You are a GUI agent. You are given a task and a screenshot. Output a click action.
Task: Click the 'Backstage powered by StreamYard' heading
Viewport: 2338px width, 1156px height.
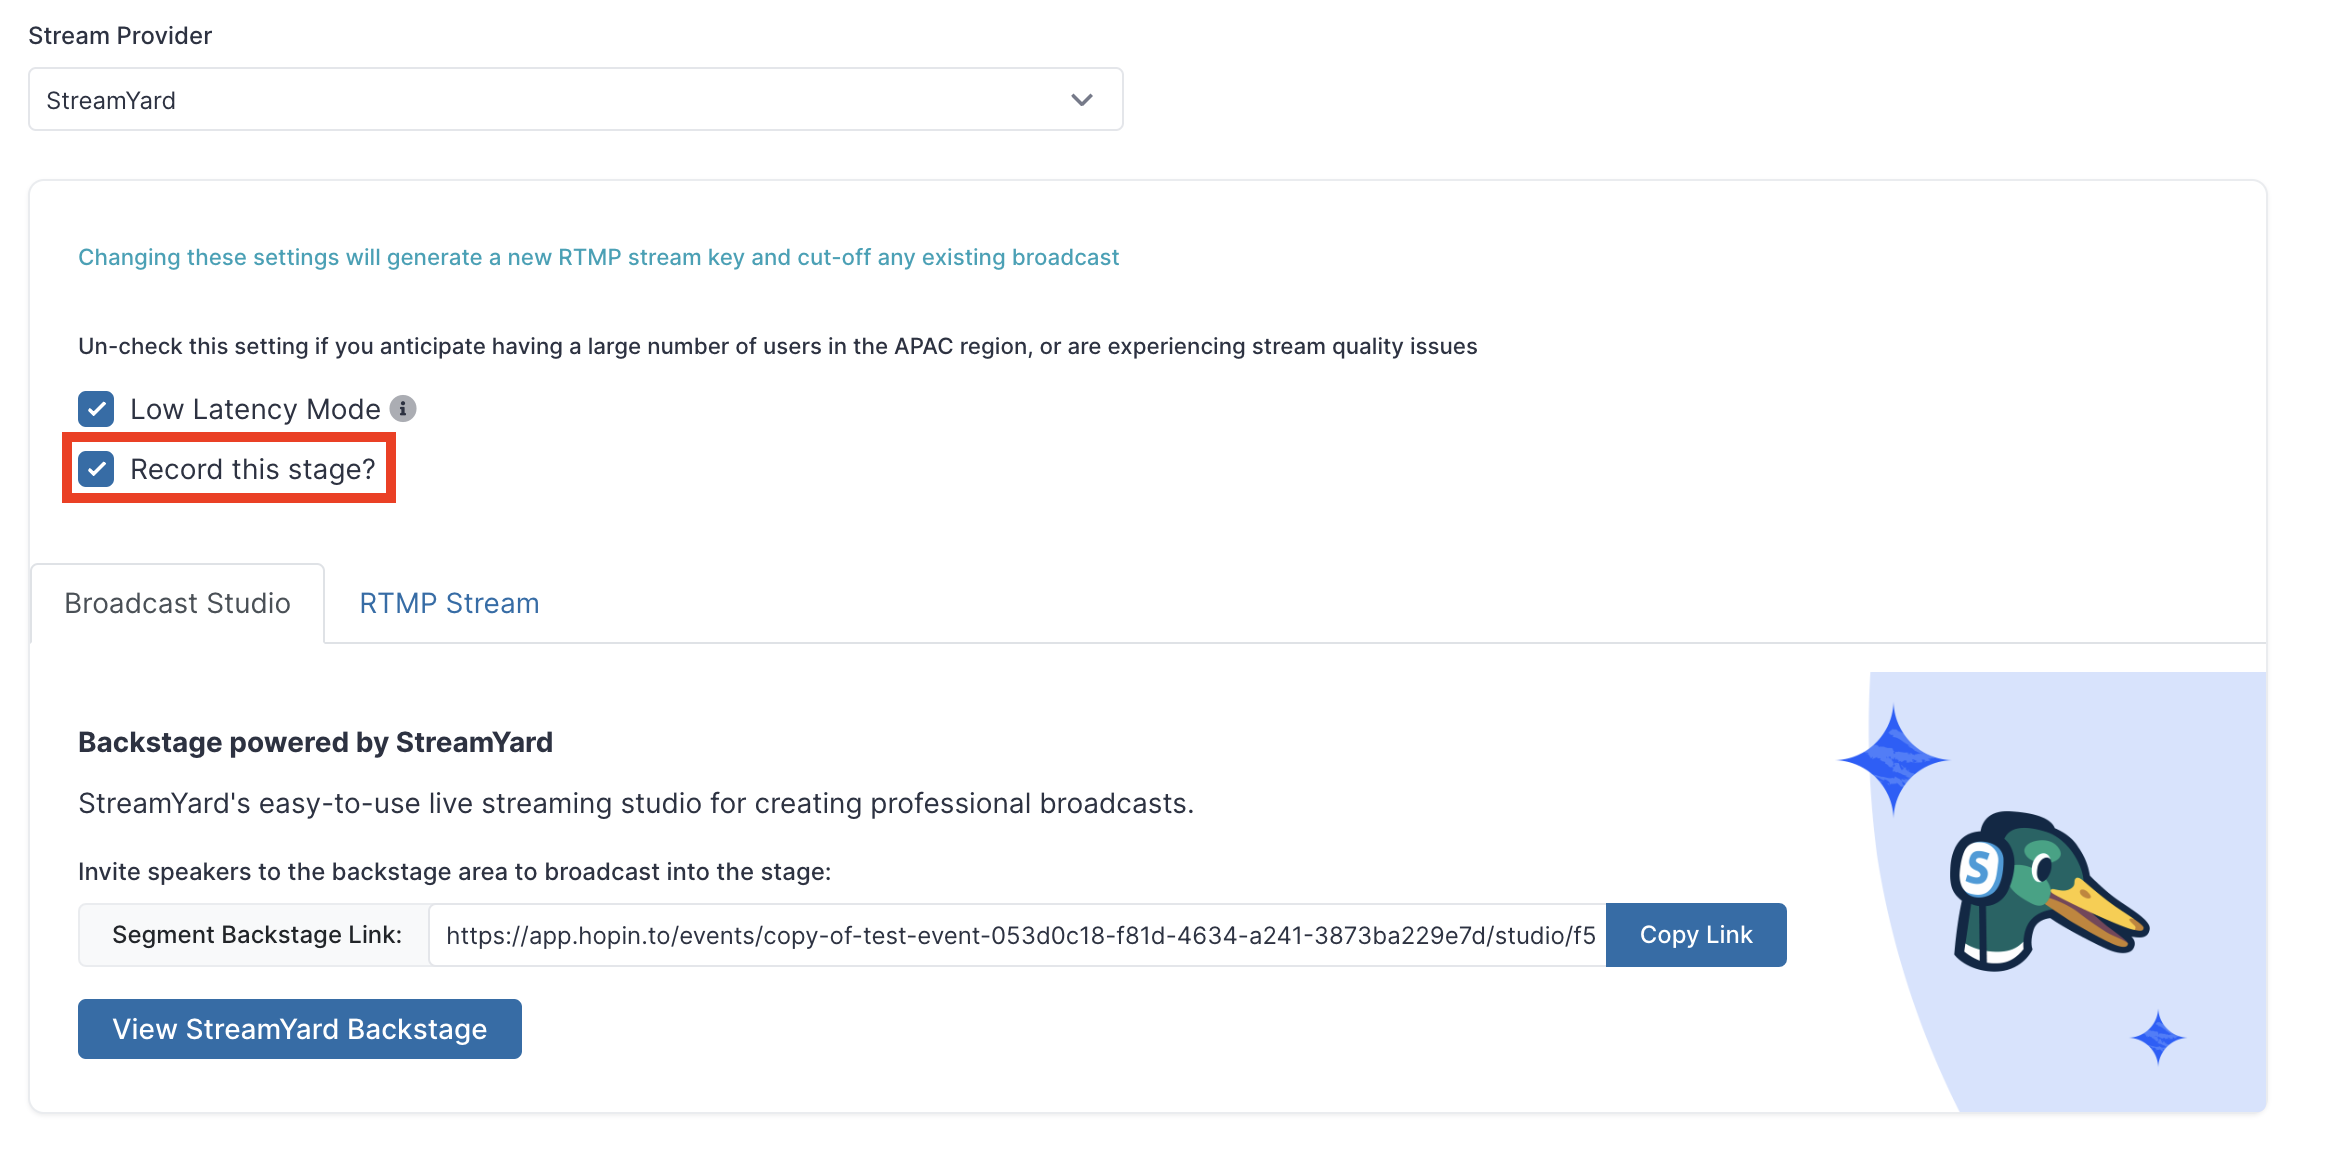315,742
